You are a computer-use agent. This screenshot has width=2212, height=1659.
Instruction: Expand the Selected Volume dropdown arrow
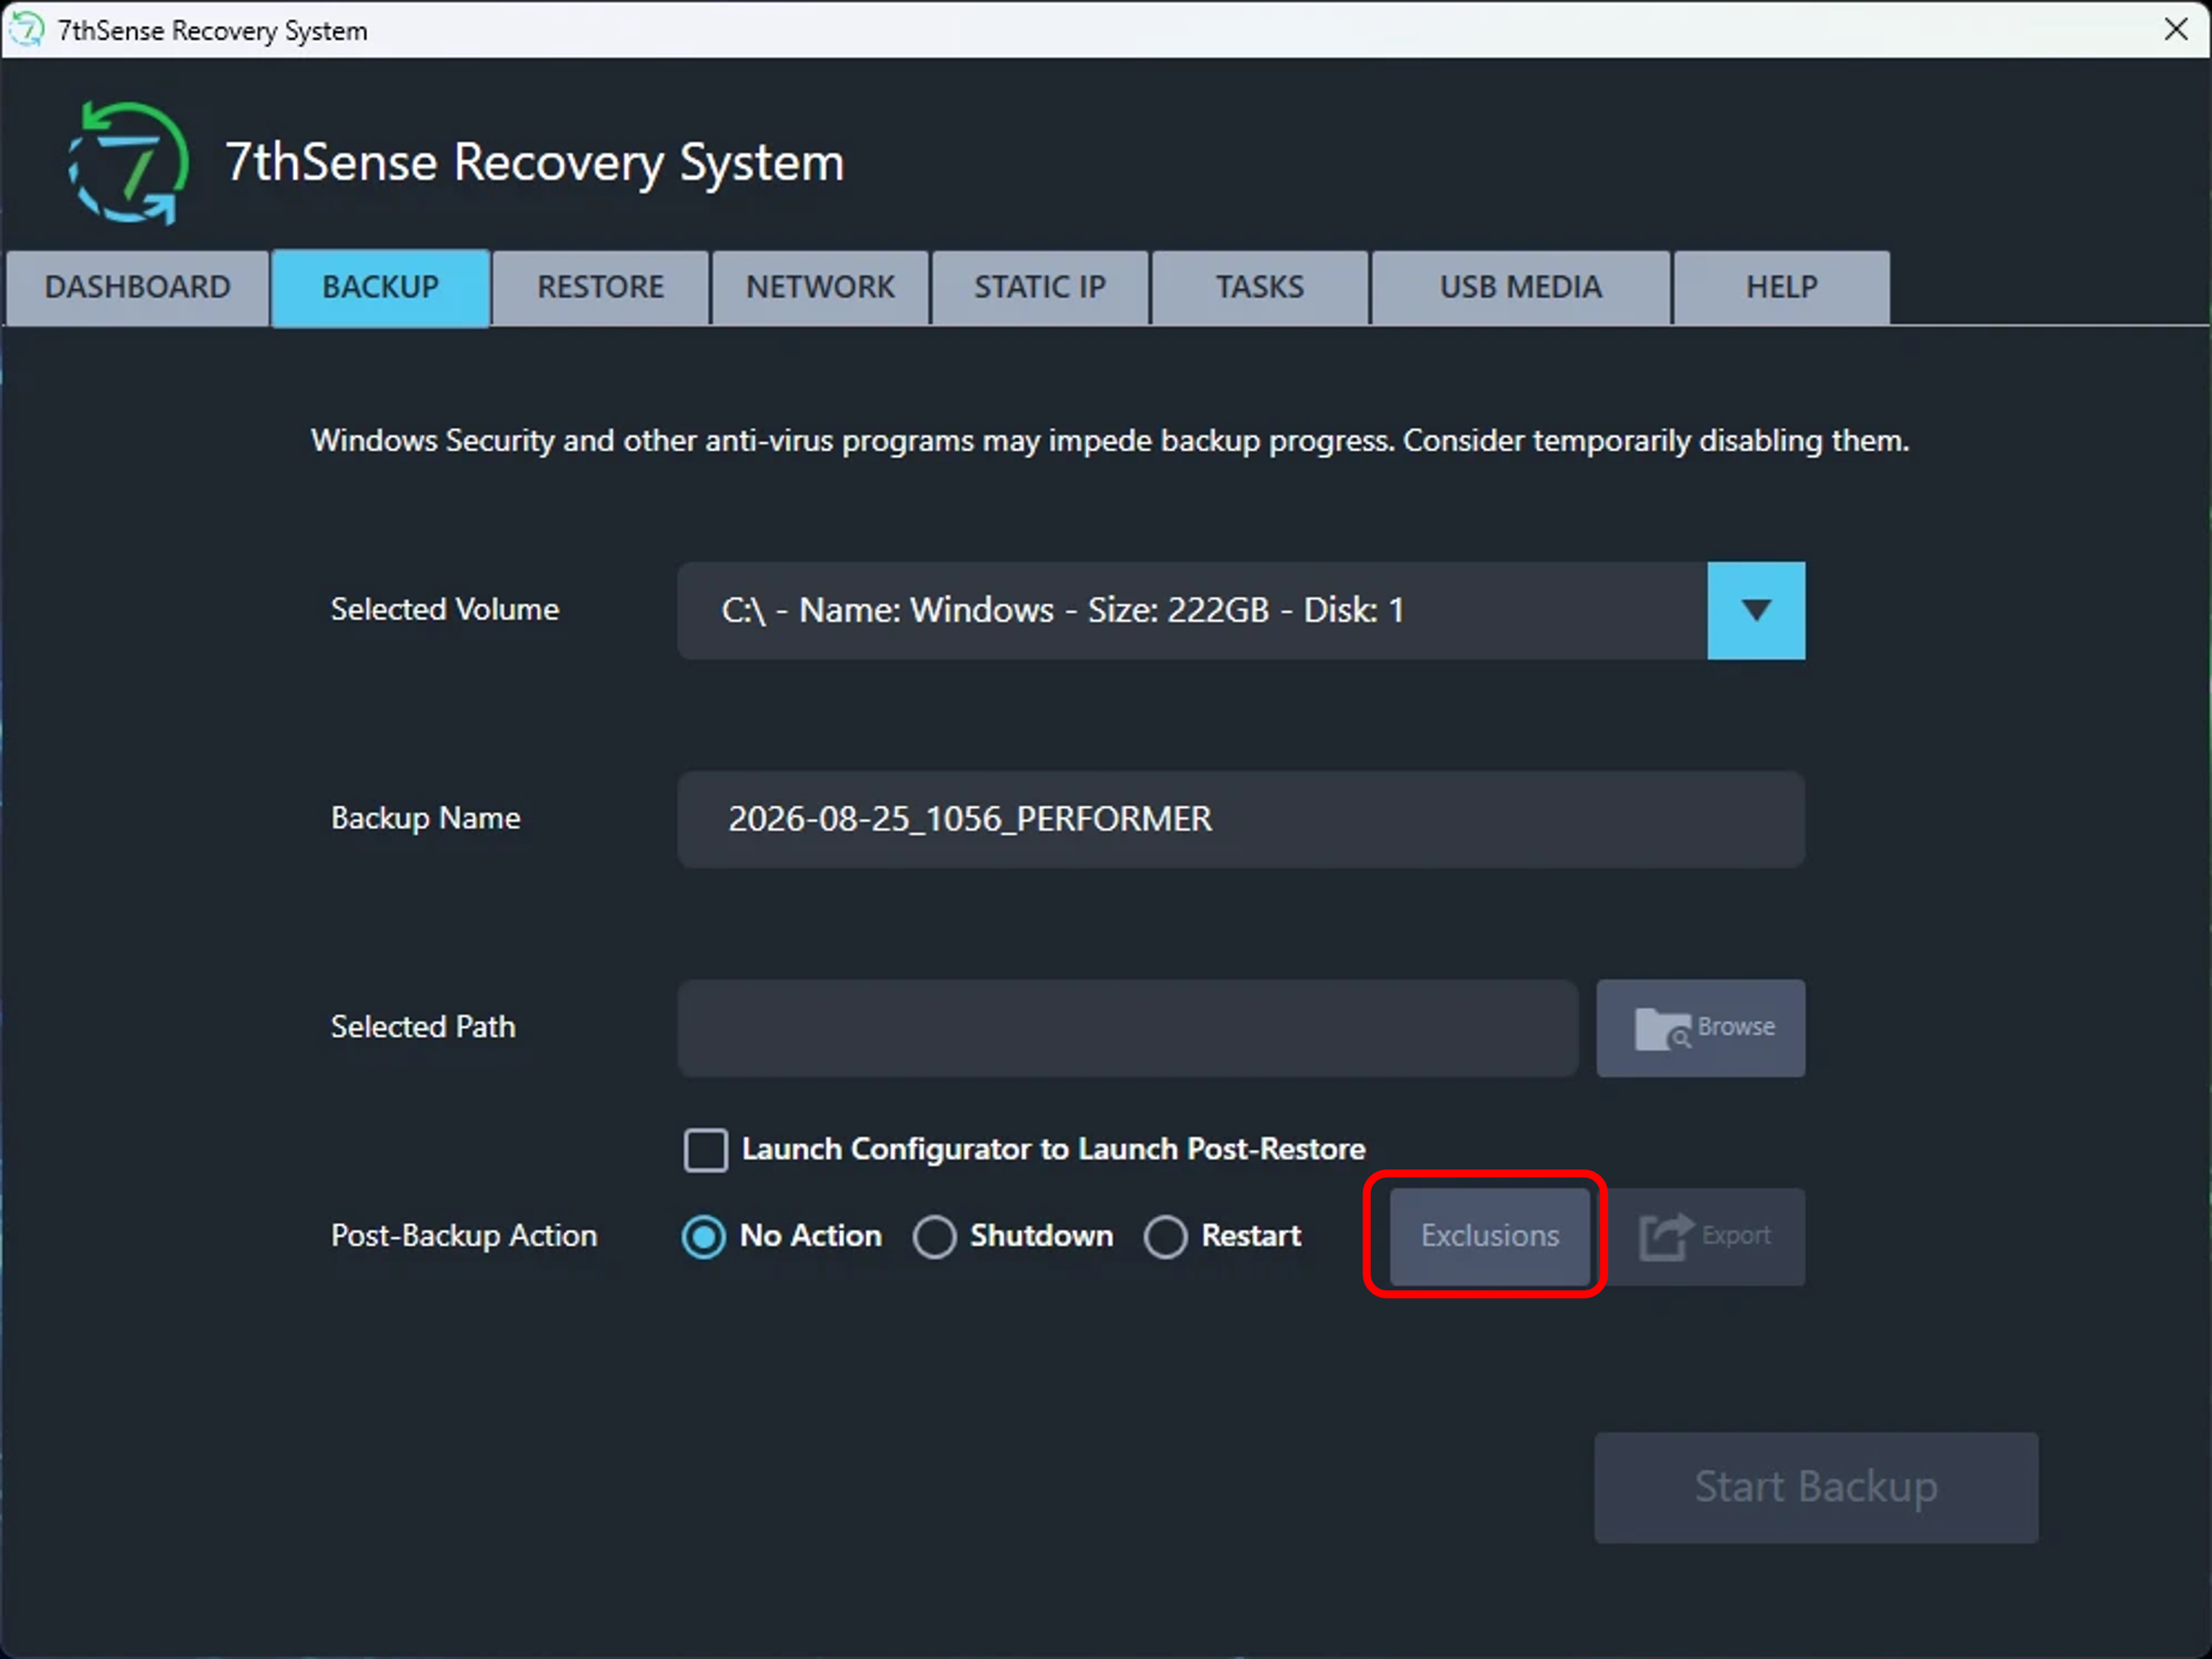[x=1756, y=611]
